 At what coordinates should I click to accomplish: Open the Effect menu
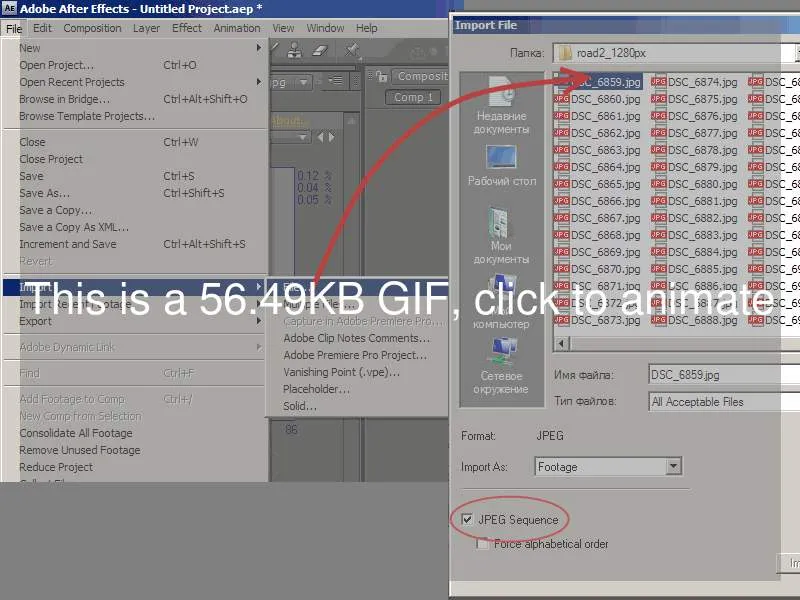click(187, 28)
